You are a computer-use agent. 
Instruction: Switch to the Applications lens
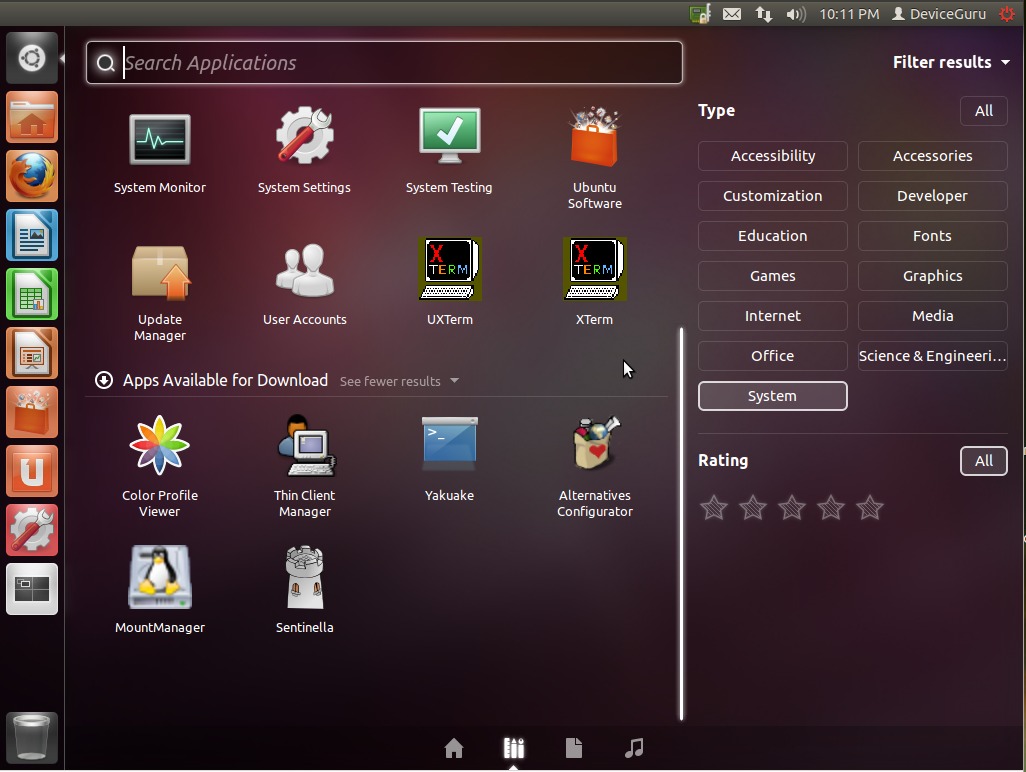click(x=514, y=748)
